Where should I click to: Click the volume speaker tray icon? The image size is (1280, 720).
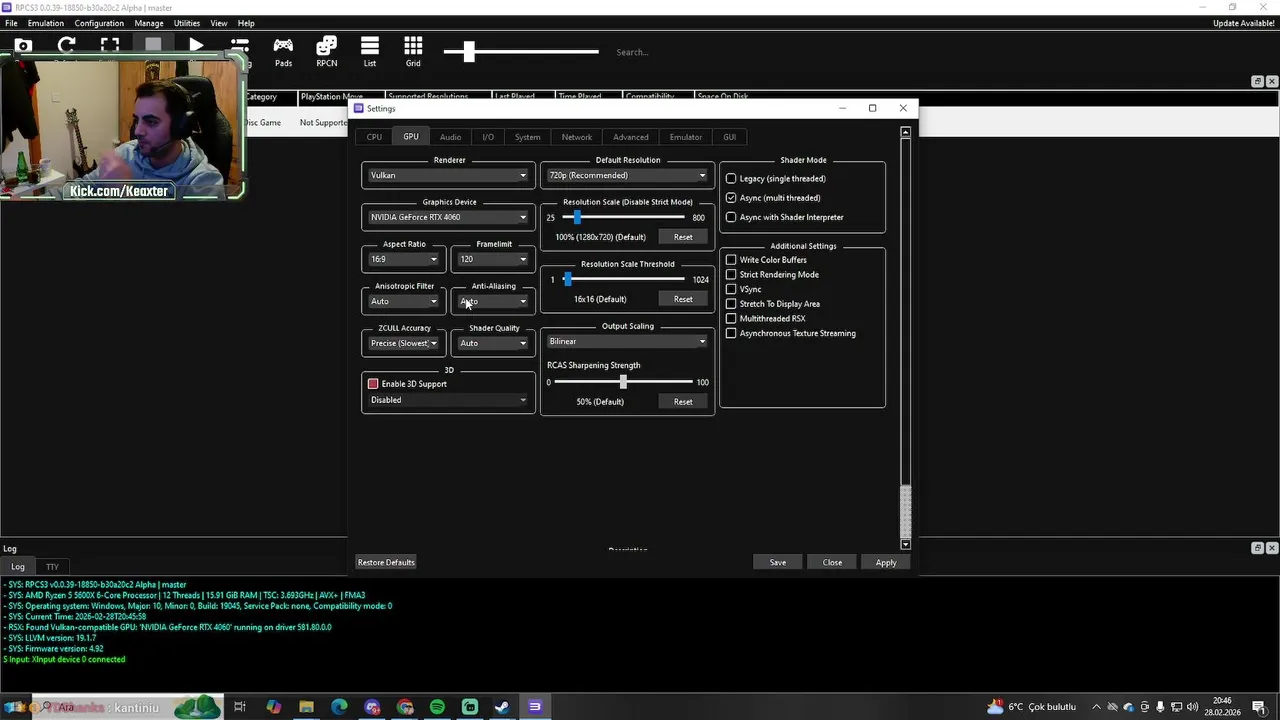(1191, 707)
